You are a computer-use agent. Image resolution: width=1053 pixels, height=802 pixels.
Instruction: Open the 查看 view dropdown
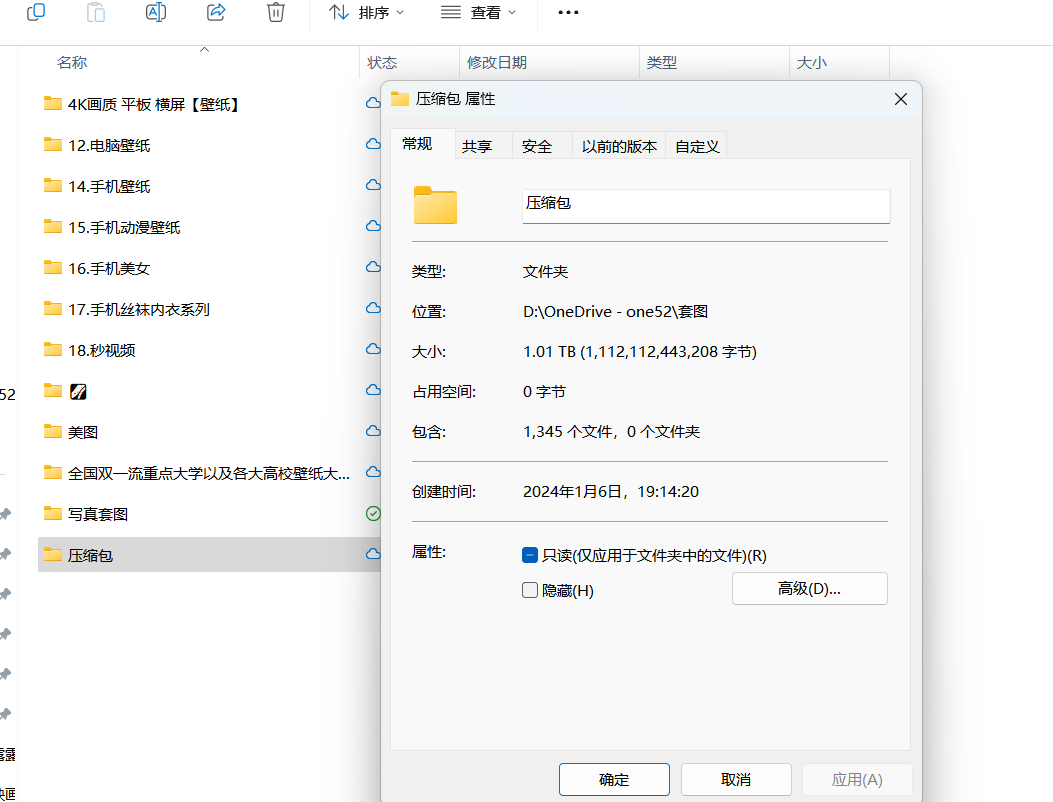[x=479, y=13]
